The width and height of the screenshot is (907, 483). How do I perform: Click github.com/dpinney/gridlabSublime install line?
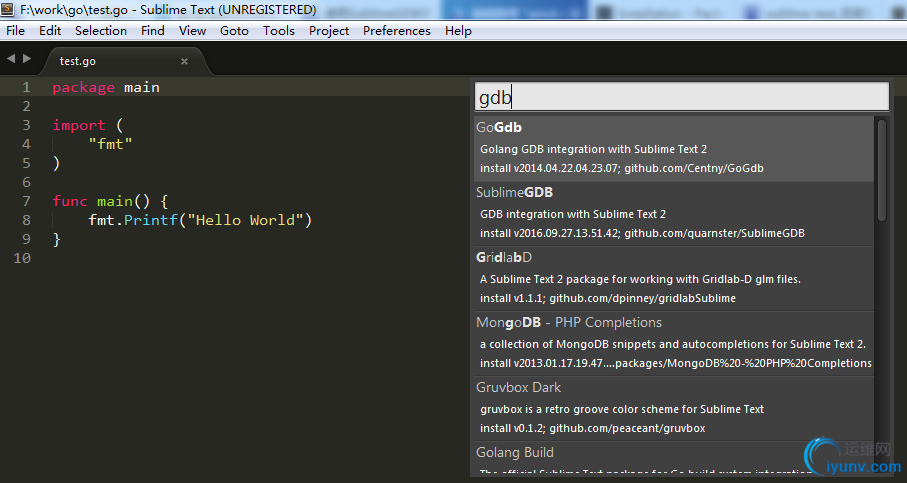pyautogui.click(x=608, y=298)
